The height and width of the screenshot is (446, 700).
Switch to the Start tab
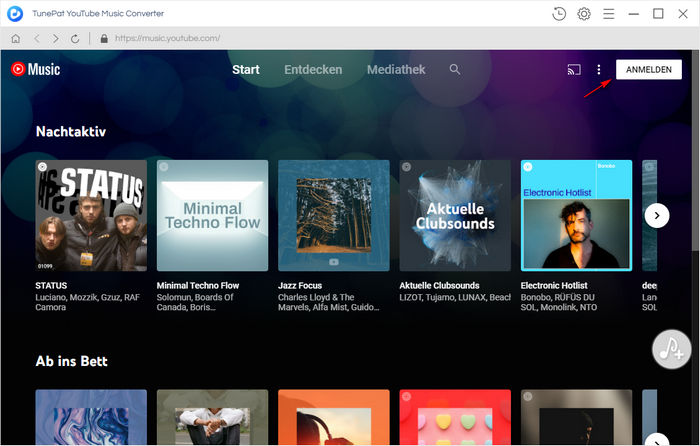pos(246,70)
